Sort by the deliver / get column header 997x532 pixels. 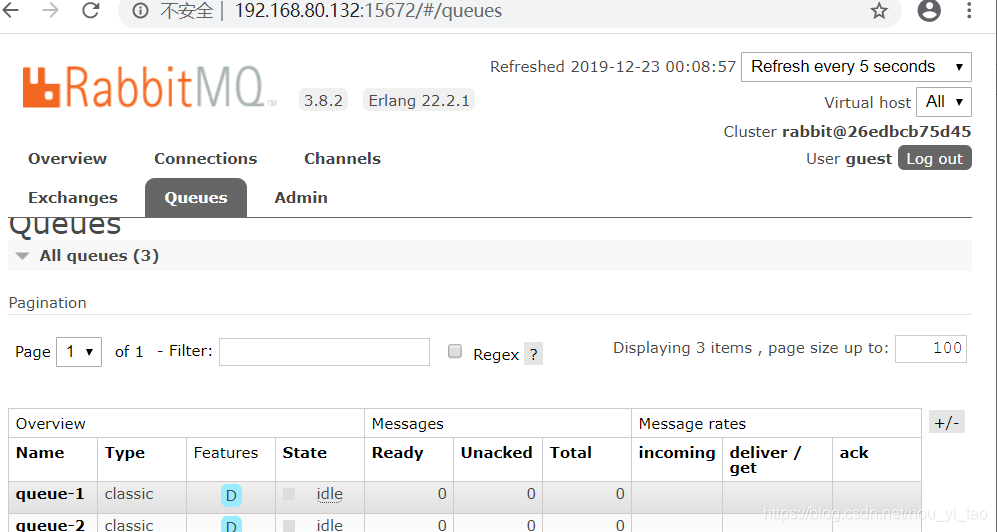click(x=765, y=460)
